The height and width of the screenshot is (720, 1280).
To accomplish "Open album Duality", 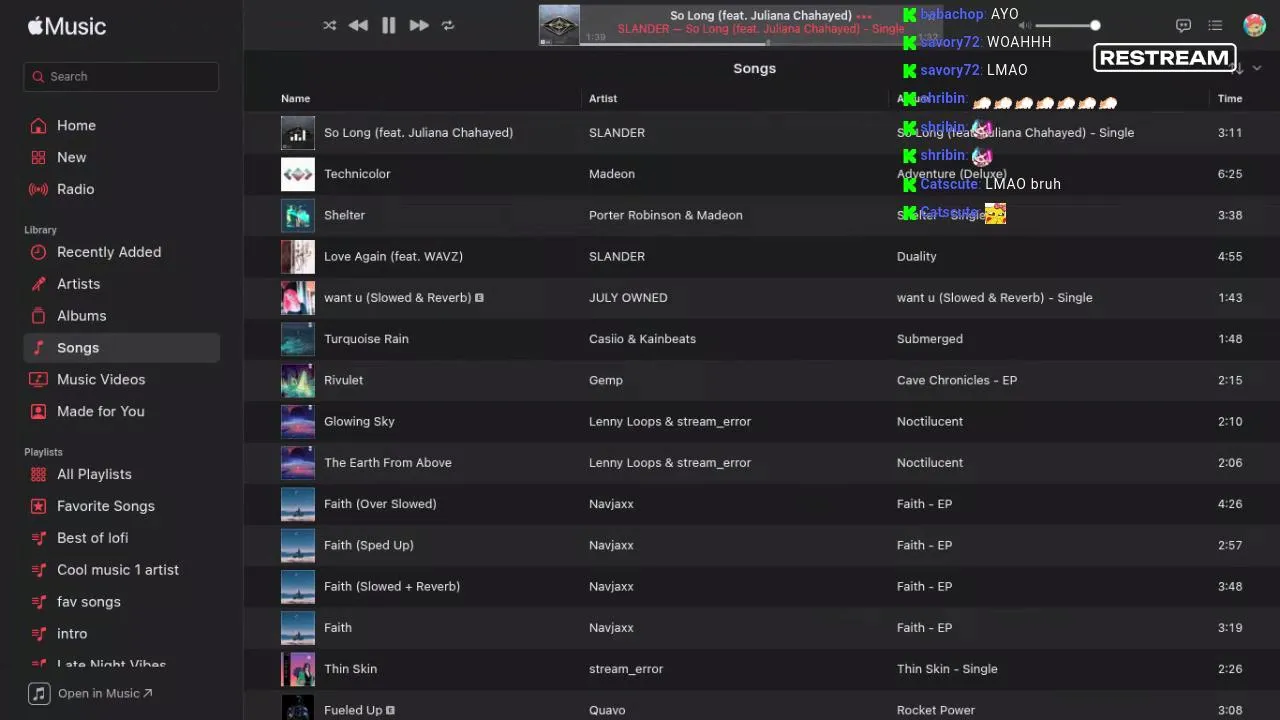I will tap(917, 256).
